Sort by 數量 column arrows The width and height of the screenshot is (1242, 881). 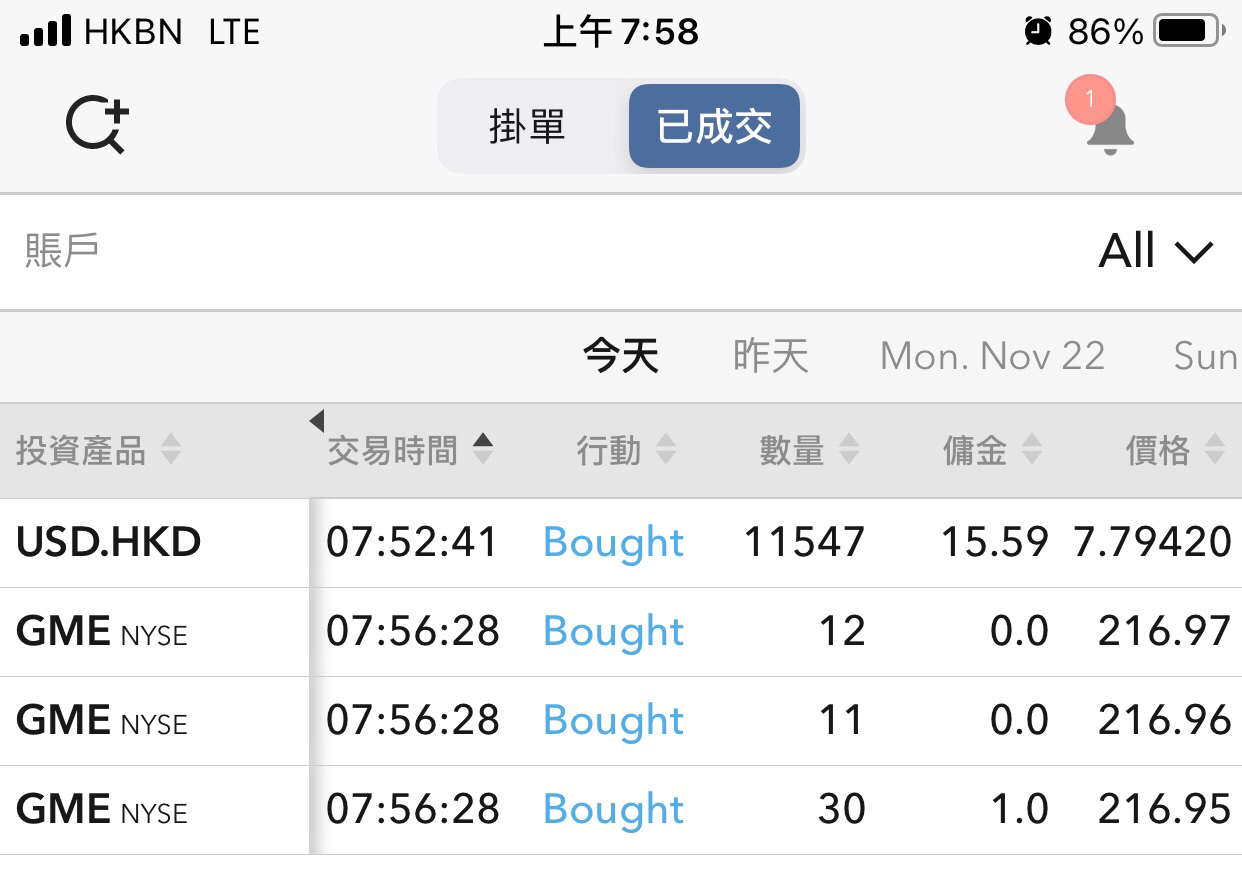849,451
